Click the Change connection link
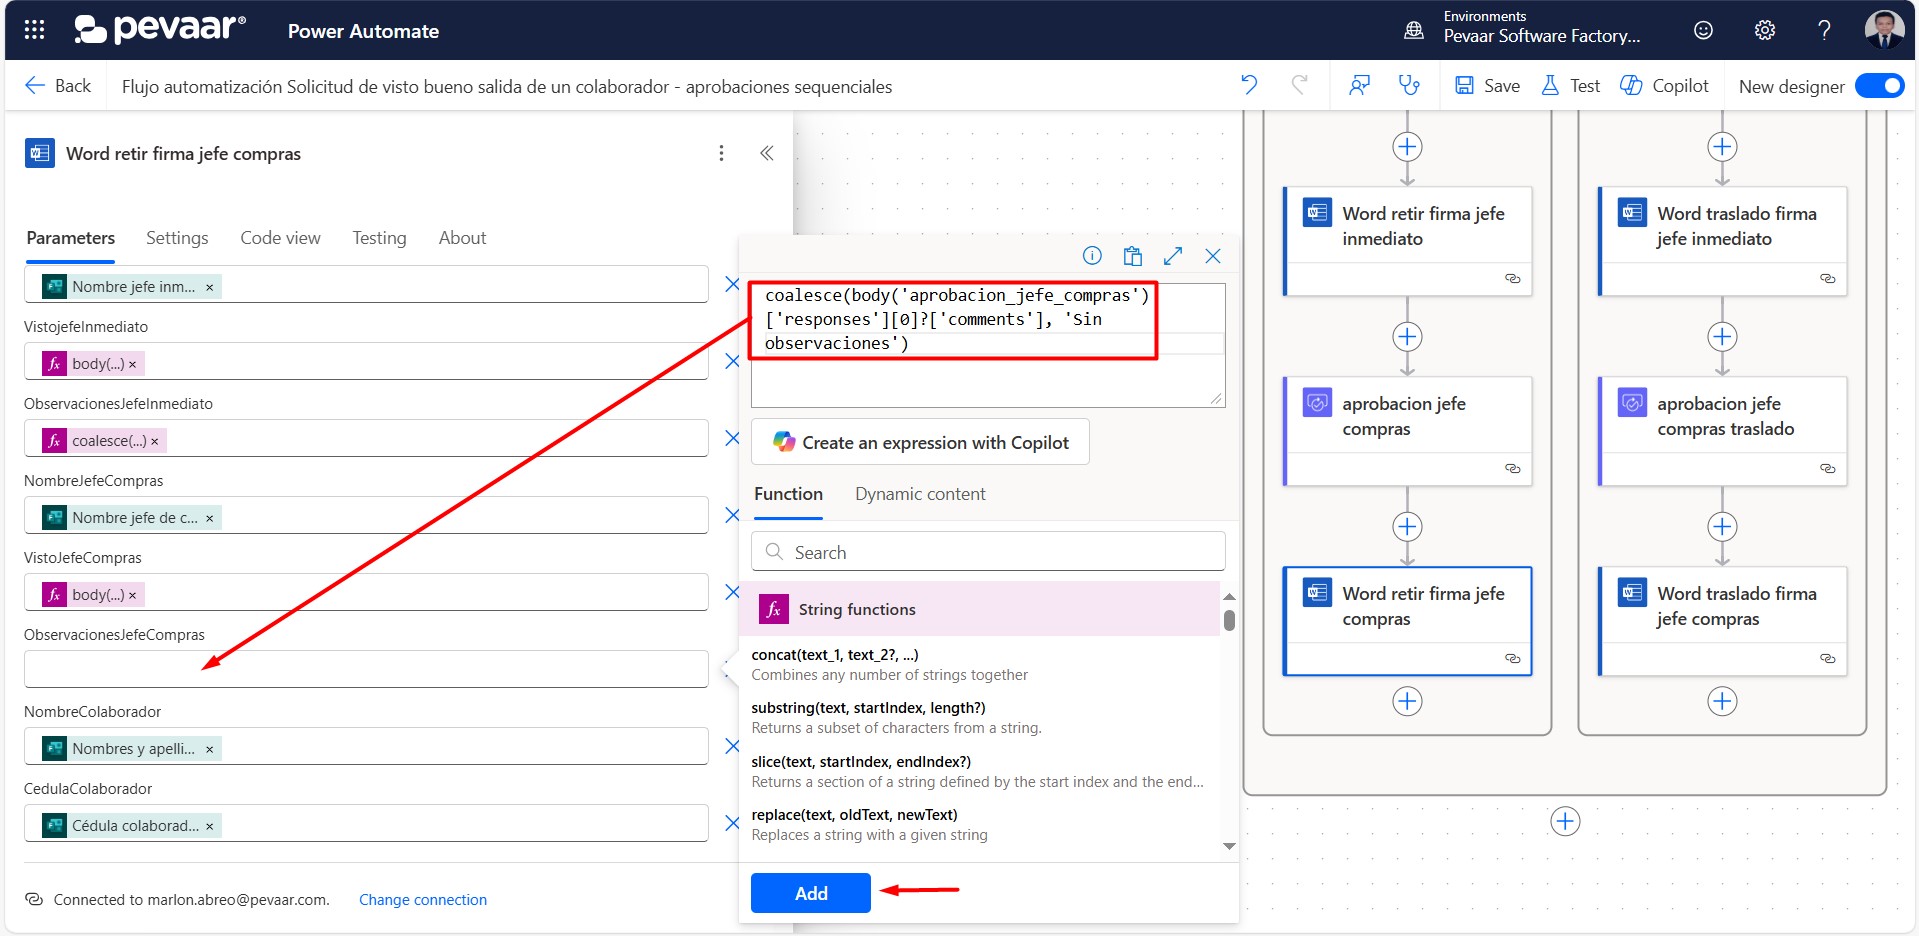Image resolution: width=1919 pixels, height=936 pixels. [x=423, y=900]
